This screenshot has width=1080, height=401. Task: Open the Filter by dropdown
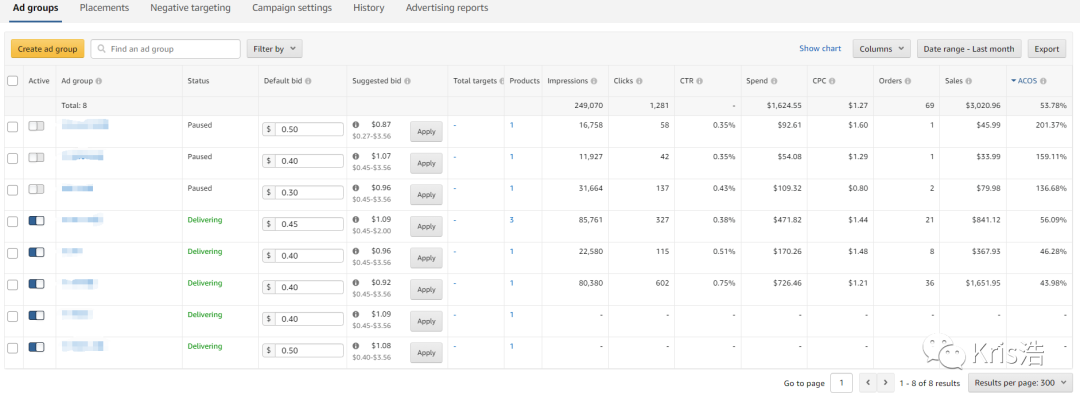pyautogui.click(x=275, y=49)
